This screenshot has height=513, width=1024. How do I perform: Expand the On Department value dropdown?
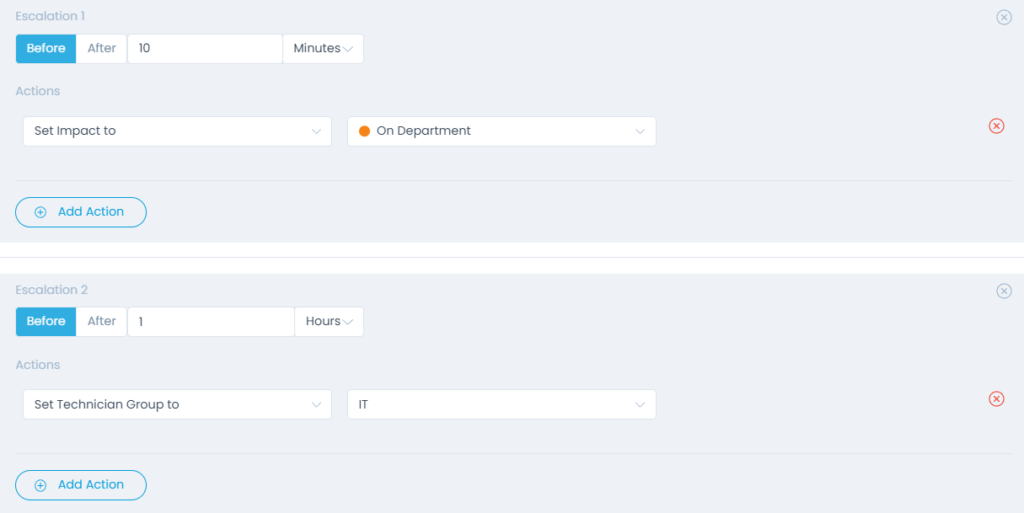coord(502,131)
